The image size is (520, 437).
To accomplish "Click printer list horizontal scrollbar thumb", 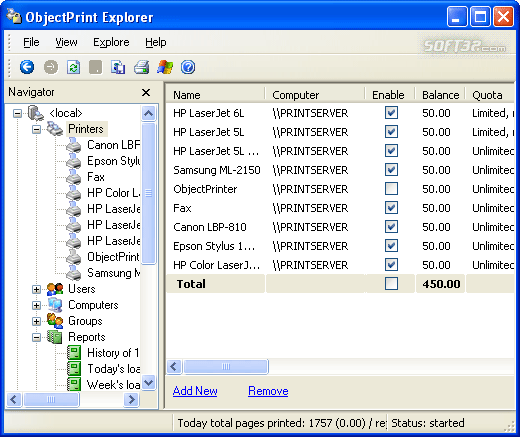I will tap(226, 367).
